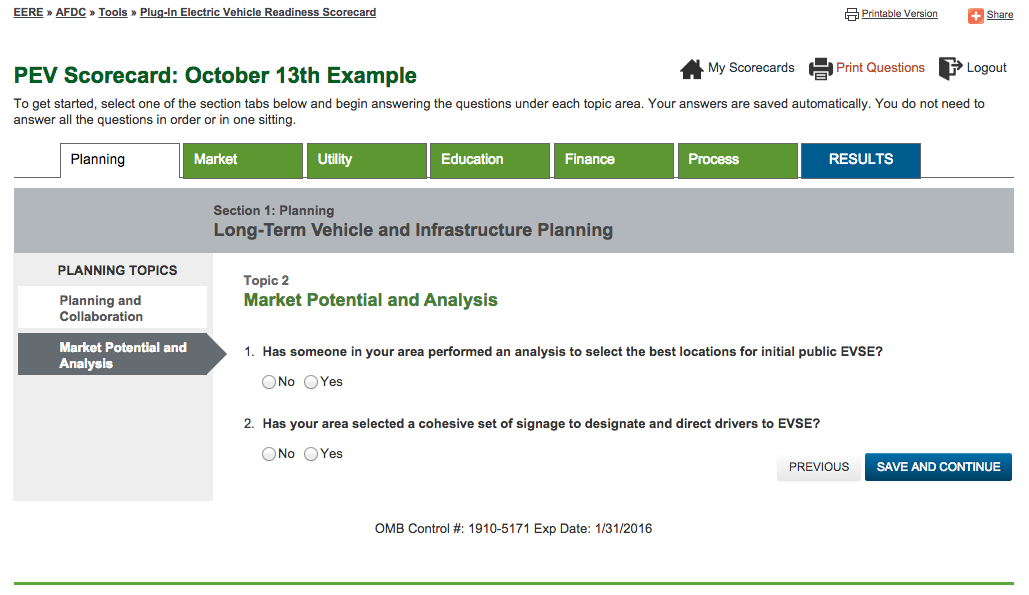
Task: Select No for the cohesive signage question
Action: (269, 454)
